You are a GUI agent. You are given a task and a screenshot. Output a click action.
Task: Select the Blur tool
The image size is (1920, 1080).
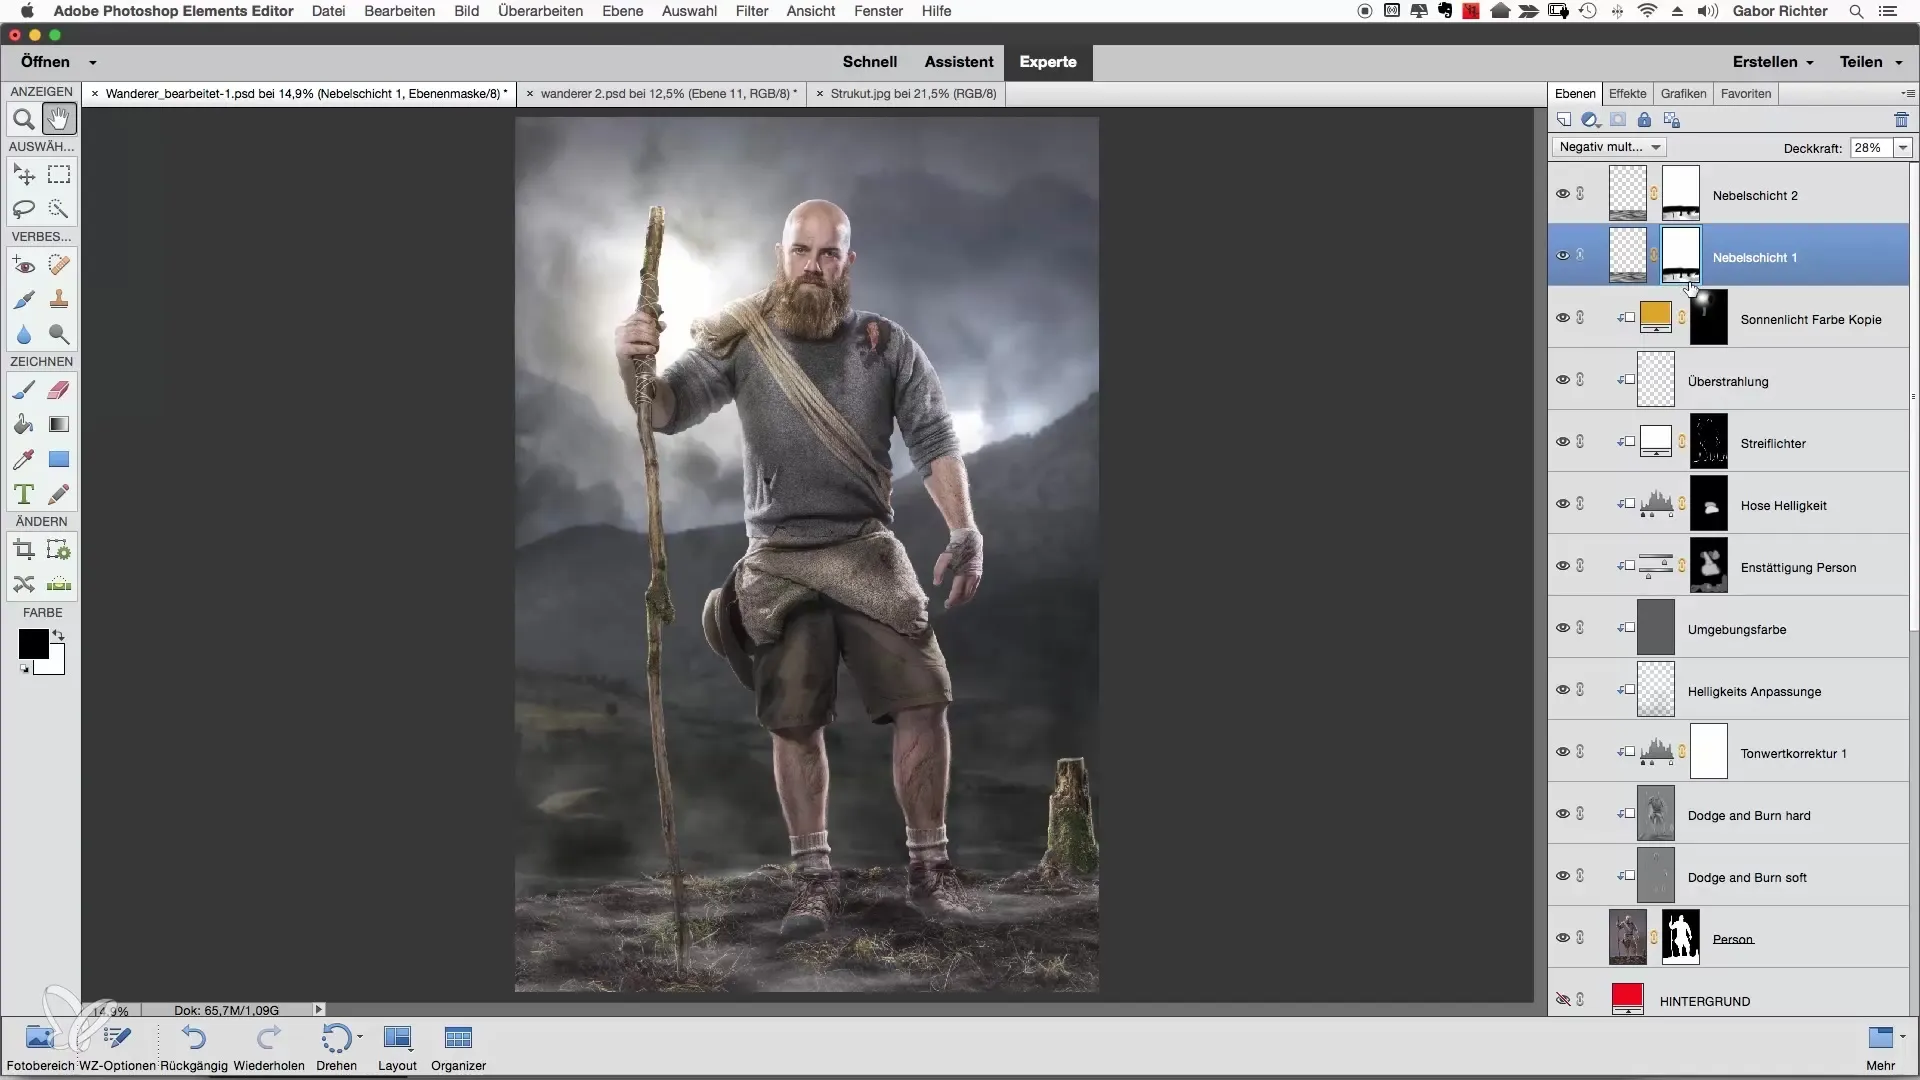click(24, 334)
